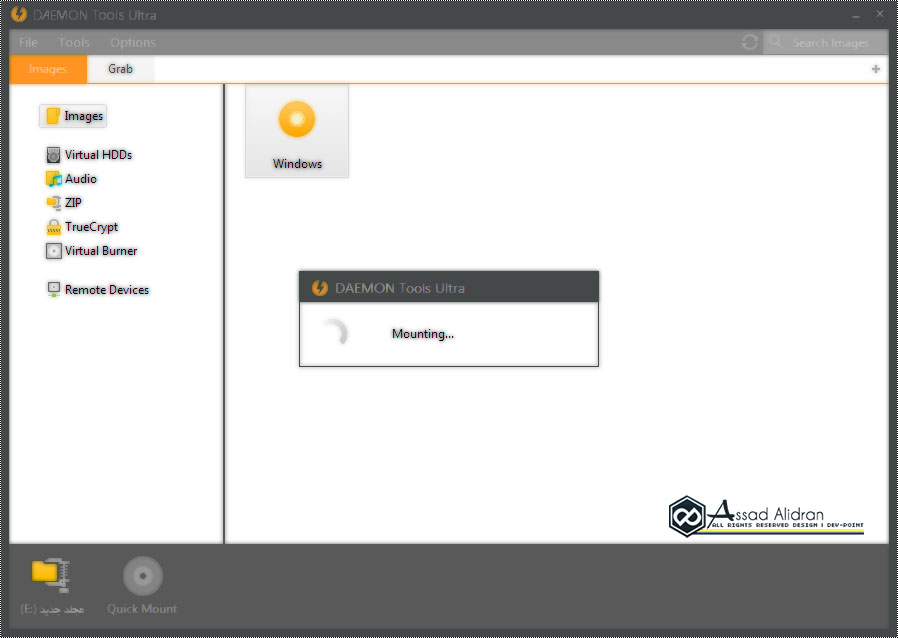This screenshot has height=638, width=898.
Task: Select Virtual Burner in sidebar
Action: 92,251
